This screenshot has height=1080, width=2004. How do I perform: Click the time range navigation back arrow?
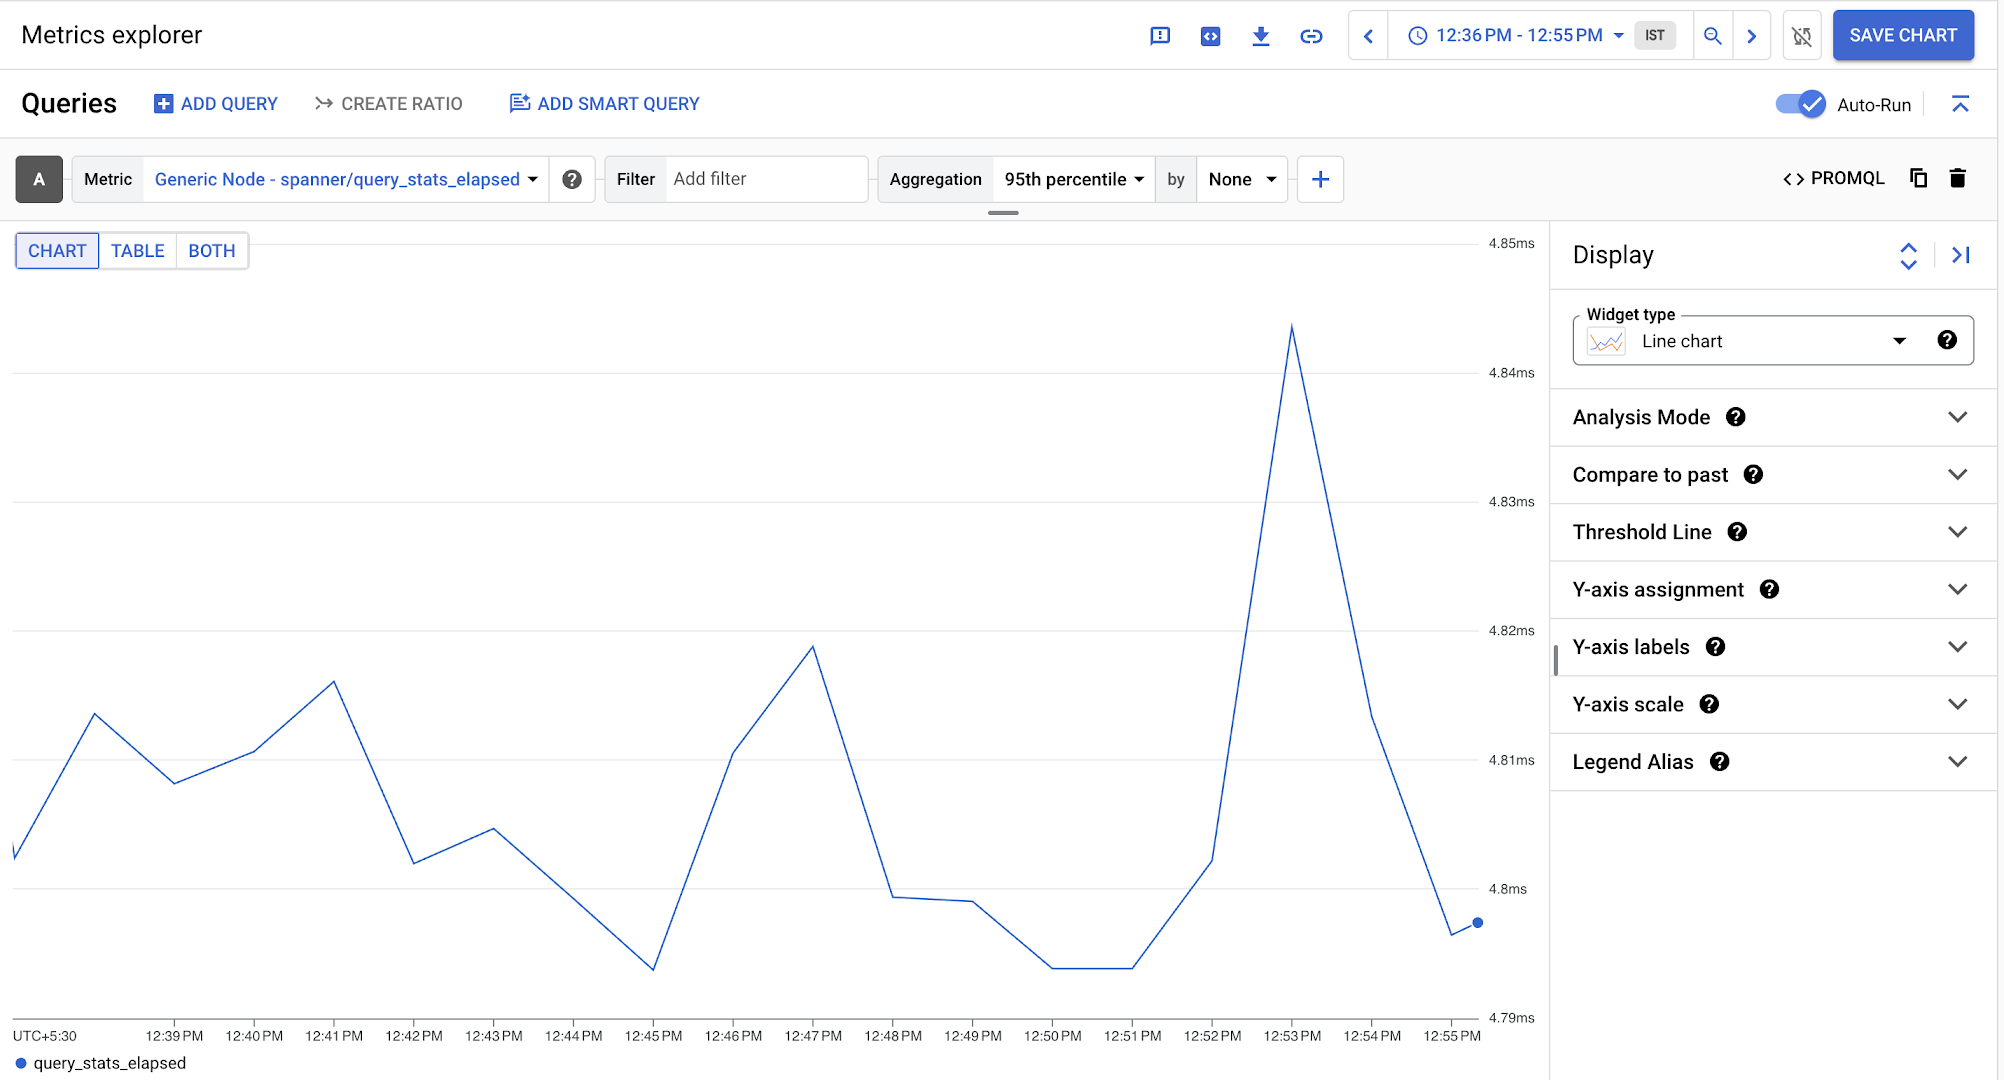1370,36
